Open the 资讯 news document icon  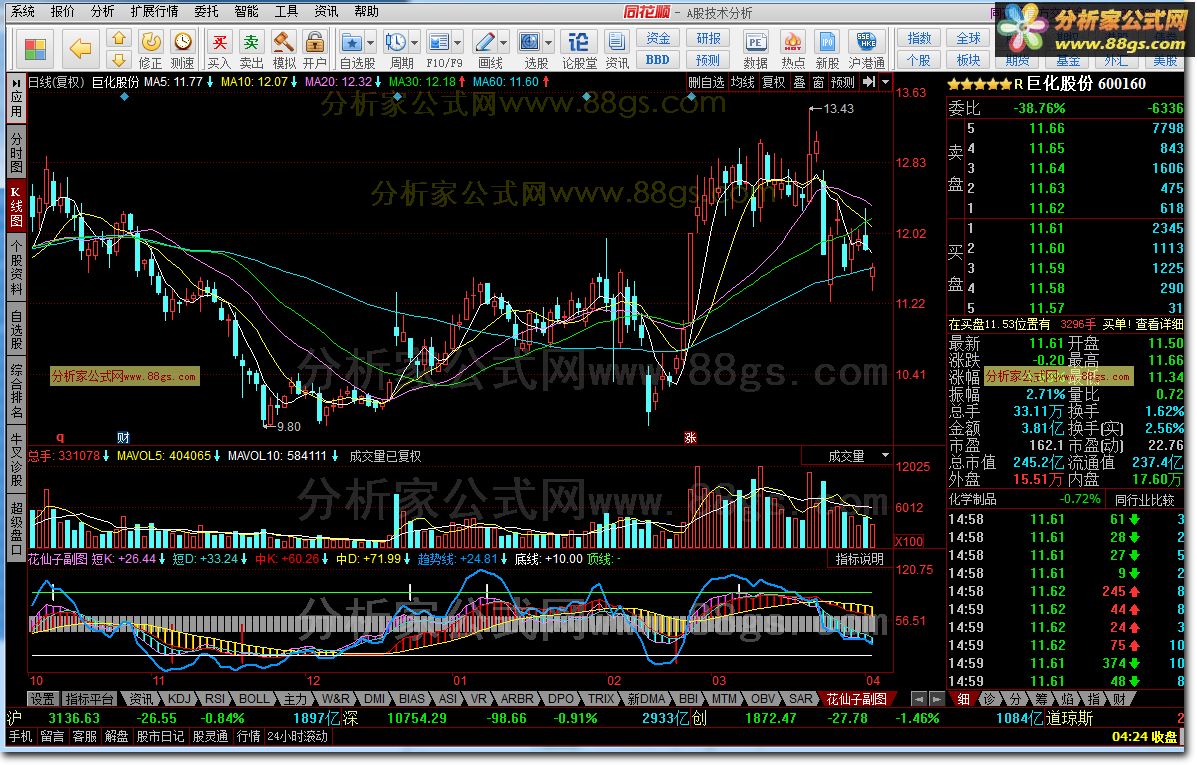tap(617, 49)
